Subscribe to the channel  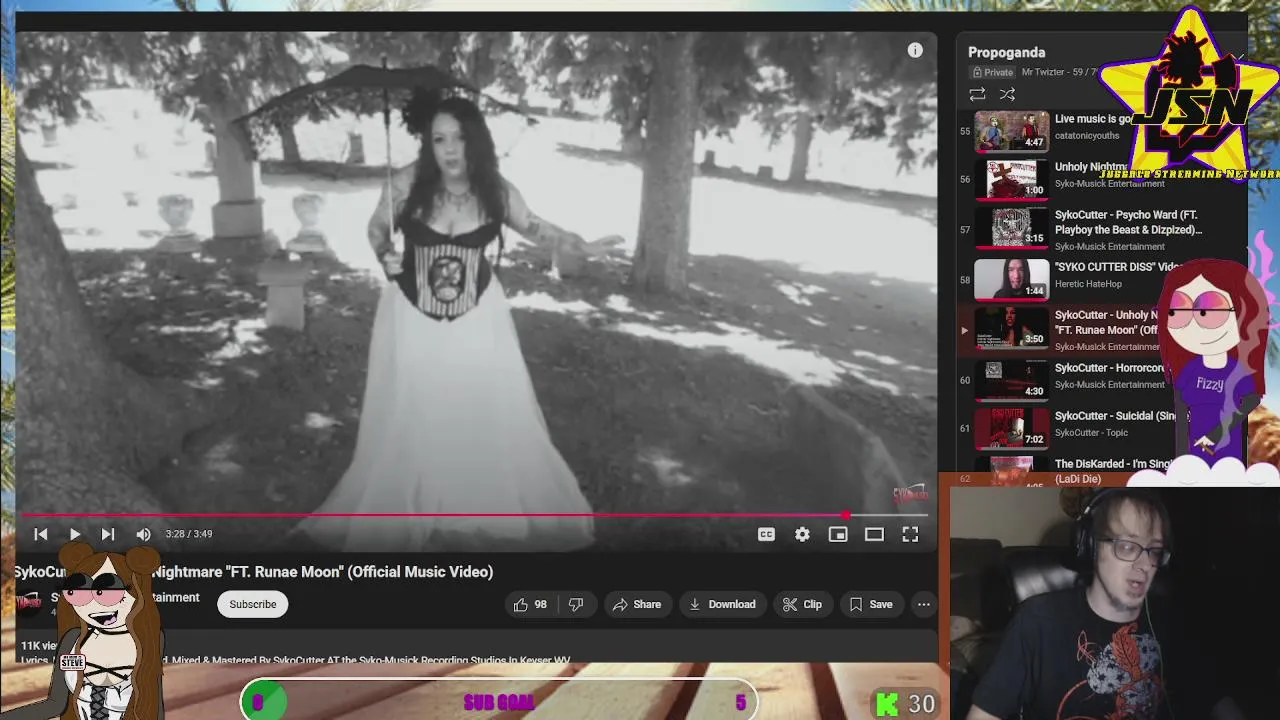[253, 604]
